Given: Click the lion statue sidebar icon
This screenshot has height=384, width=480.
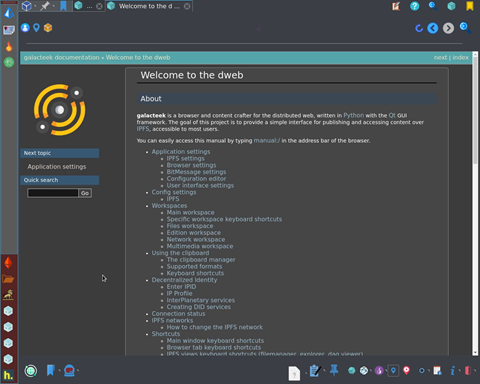Looking at the screenshot, I should (x=8, y=295).
